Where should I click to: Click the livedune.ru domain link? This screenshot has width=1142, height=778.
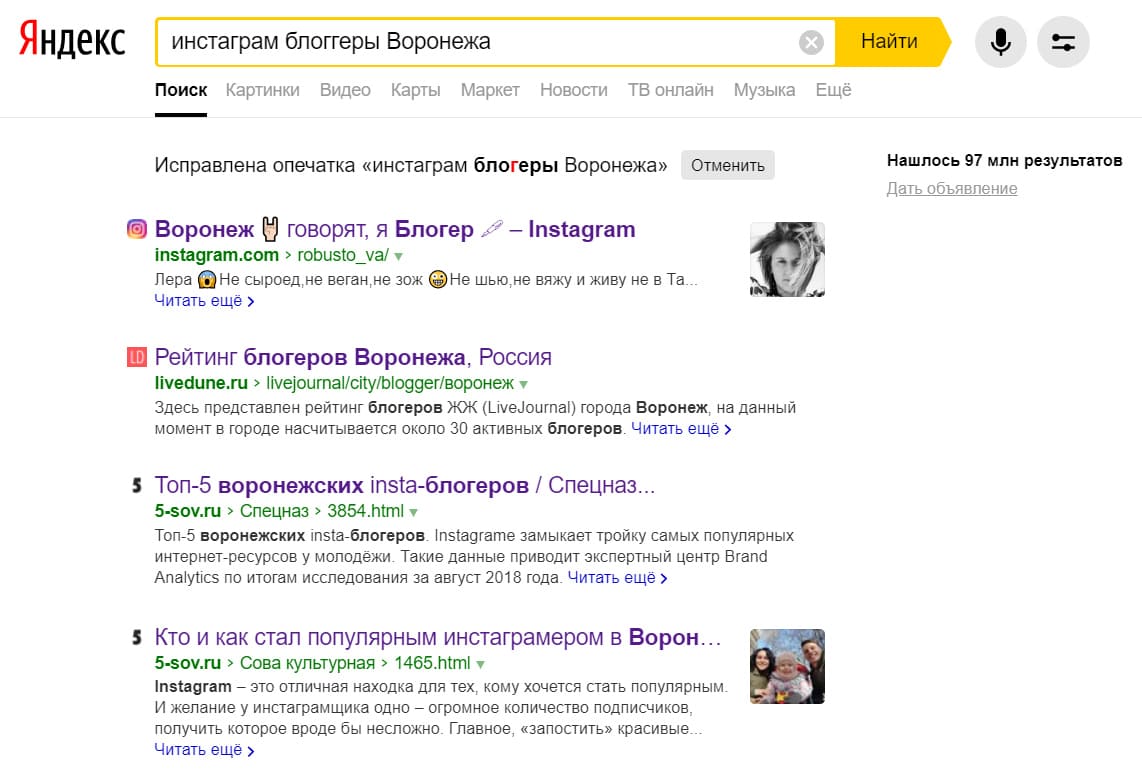coord(201,383)
